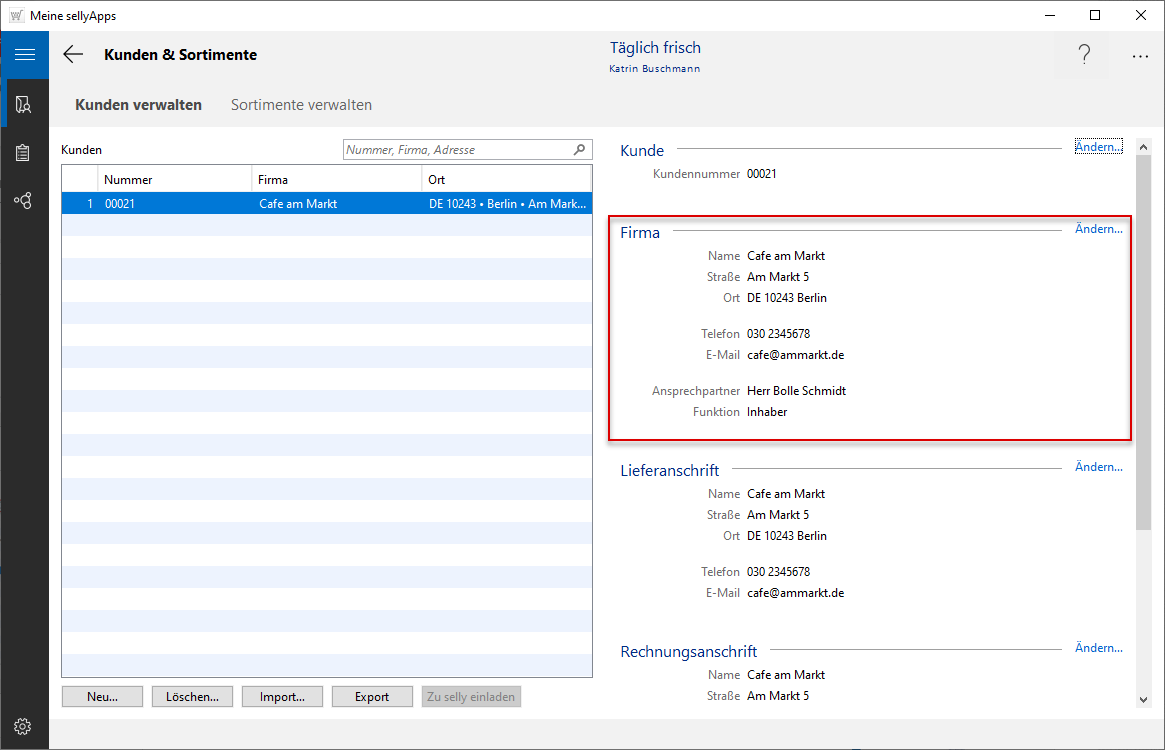This screenshot has height=750, width=1165.
Task: Open the three-dots more options menu
Action: pyautogui.click(x=1140, y=56)
